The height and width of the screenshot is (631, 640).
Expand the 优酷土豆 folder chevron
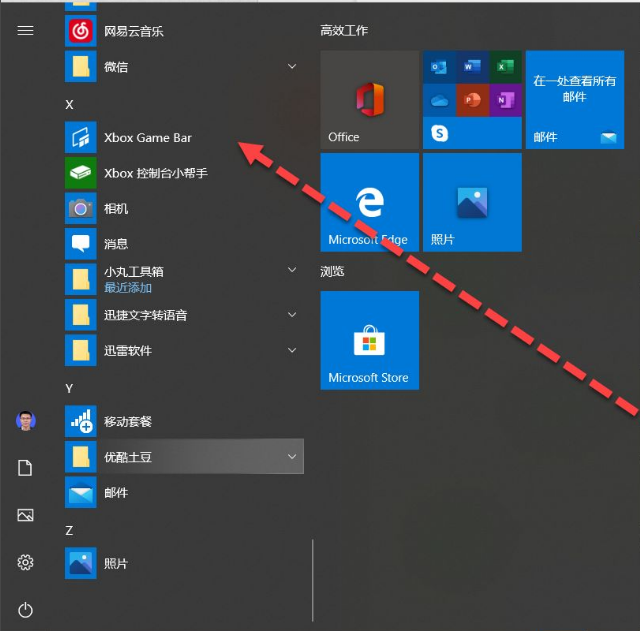click(292, 457)
